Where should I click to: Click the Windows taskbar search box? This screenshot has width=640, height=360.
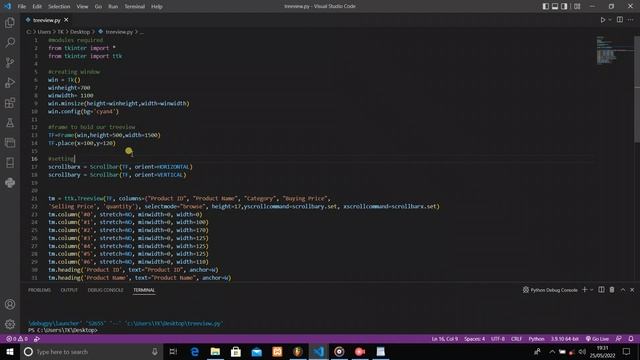[91, 351]
